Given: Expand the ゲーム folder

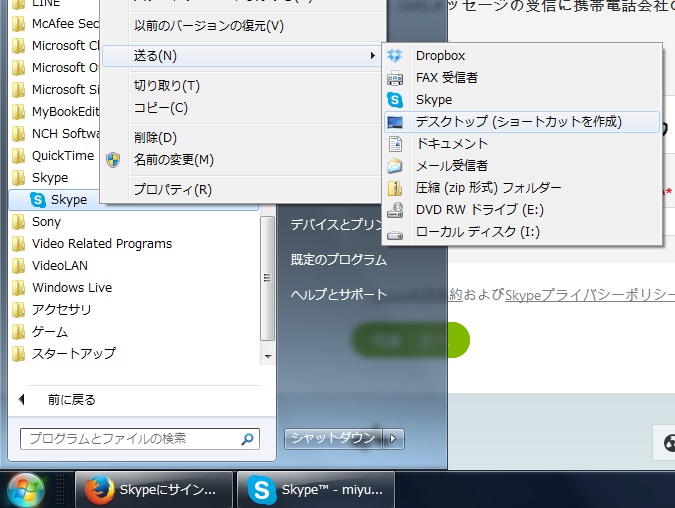Looking at the screenshot, I should click(134, 332).
